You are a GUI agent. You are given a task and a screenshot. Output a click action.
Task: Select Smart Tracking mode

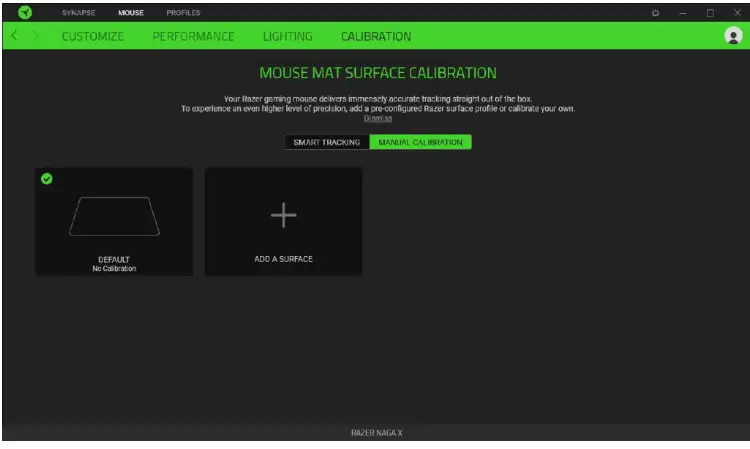pyautogui.click(x=327, y=142)
